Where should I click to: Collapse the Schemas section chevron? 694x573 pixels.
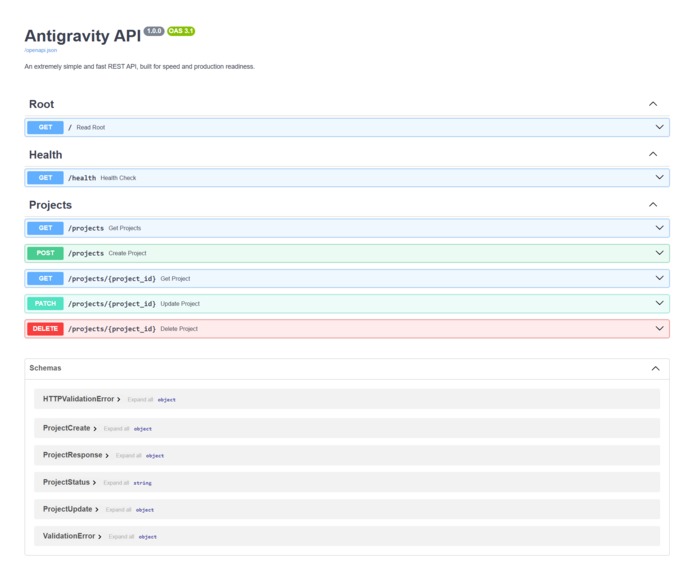(655, 368)
